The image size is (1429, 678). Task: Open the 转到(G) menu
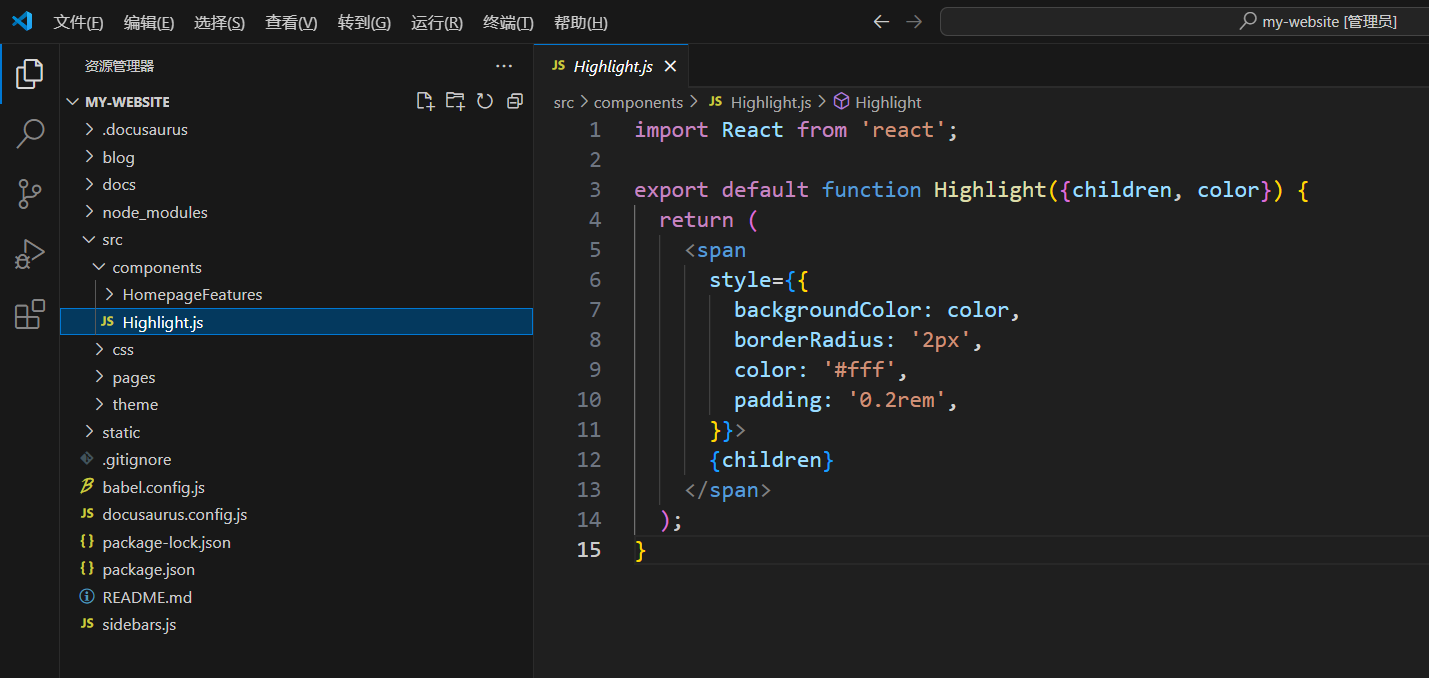(364, 22)
